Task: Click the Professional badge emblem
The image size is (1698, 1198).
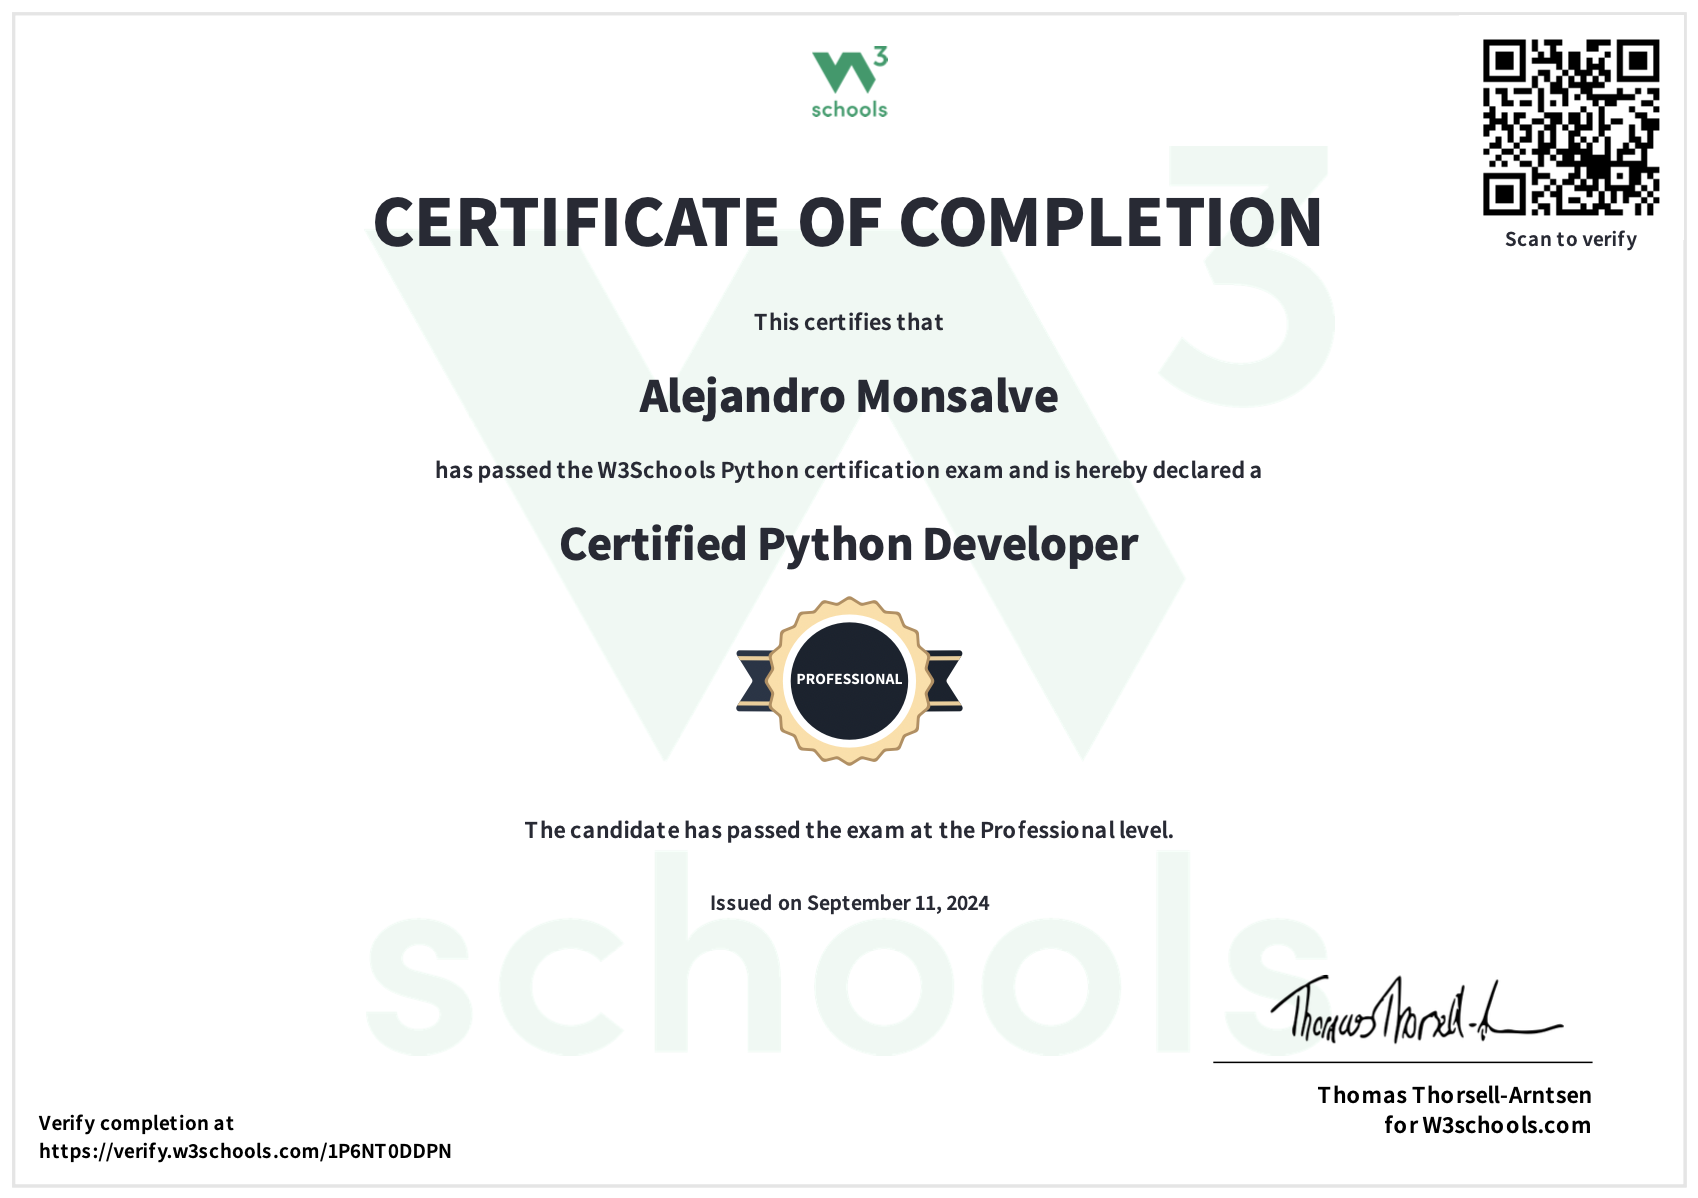Action: click(849, 681)
